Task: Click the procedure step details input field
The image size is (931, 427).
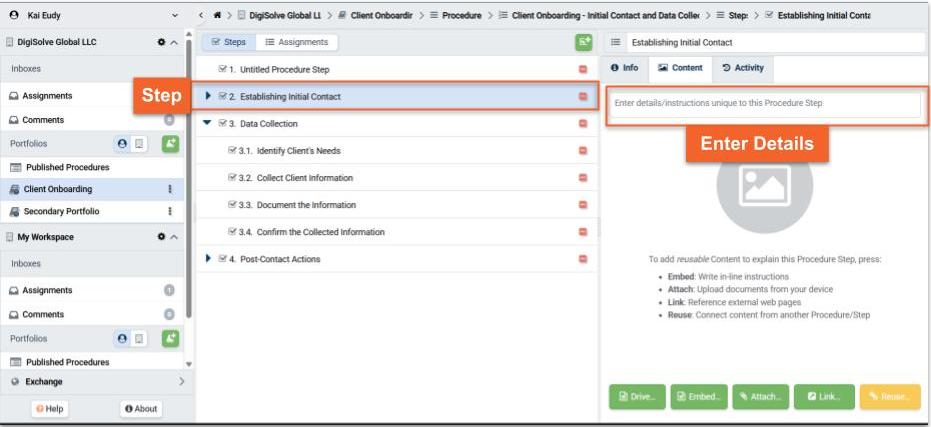Action: click(x=765, y=104)
